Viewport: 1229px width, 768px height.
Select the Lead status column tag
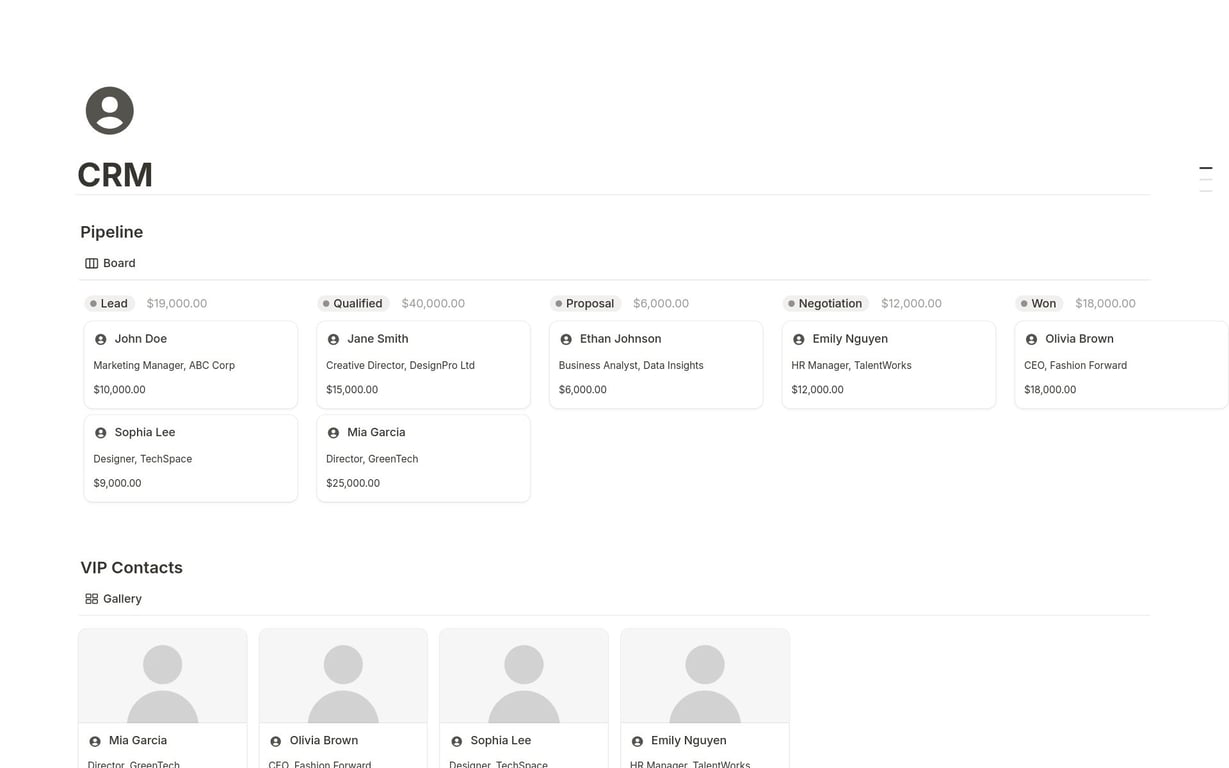point(110,303)
